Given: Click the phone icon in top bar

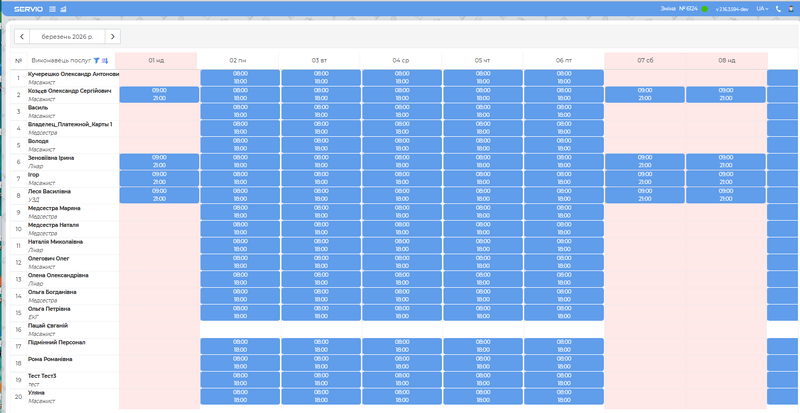Looking at the screenshot, I should click(x=777, y=8).
